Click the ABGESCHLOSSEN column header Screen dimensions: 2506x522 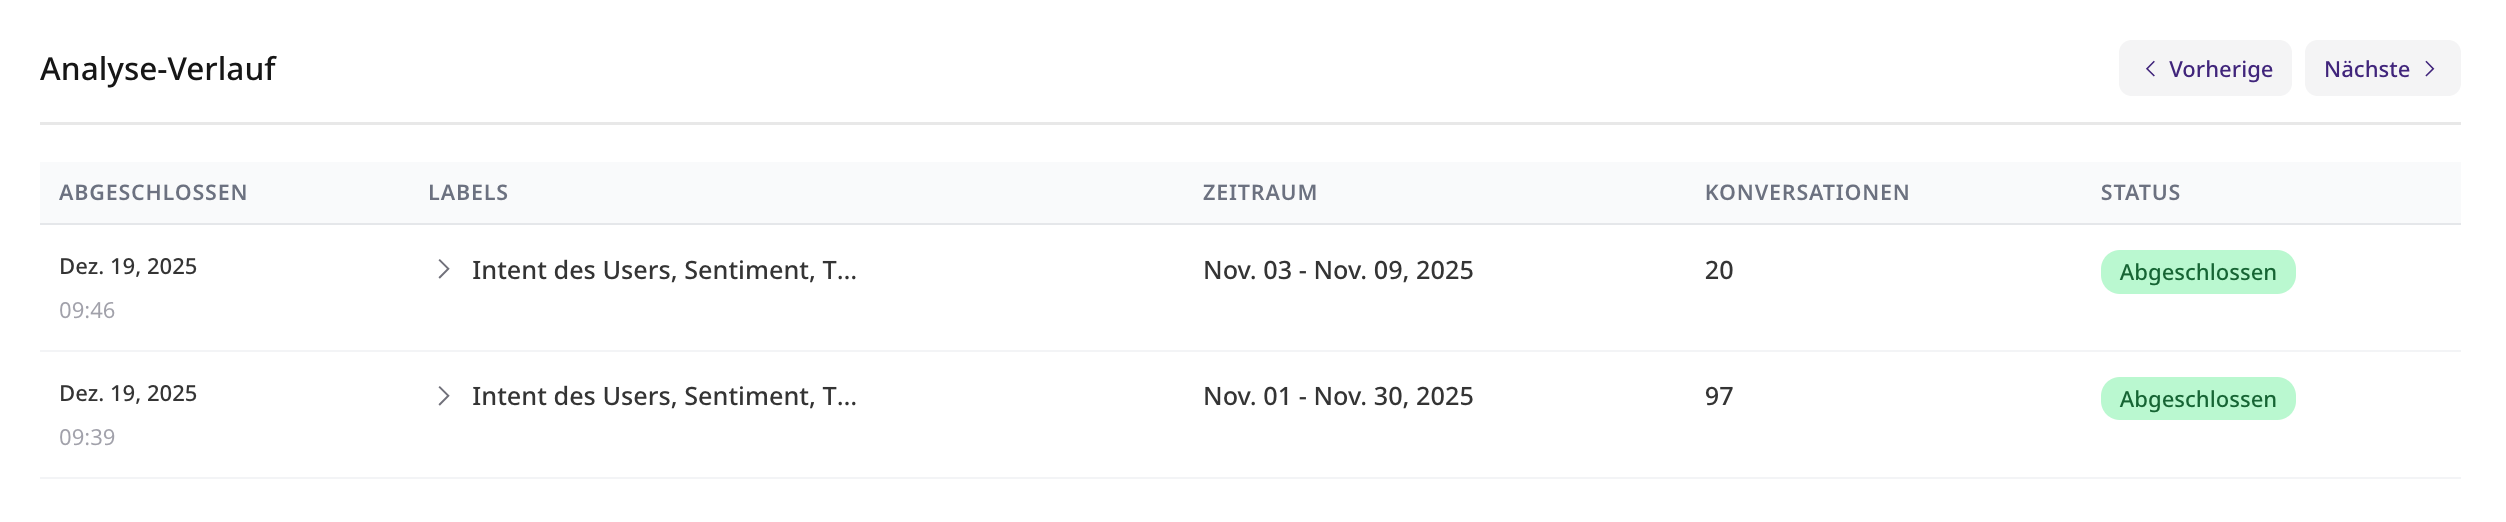[153, 193]
